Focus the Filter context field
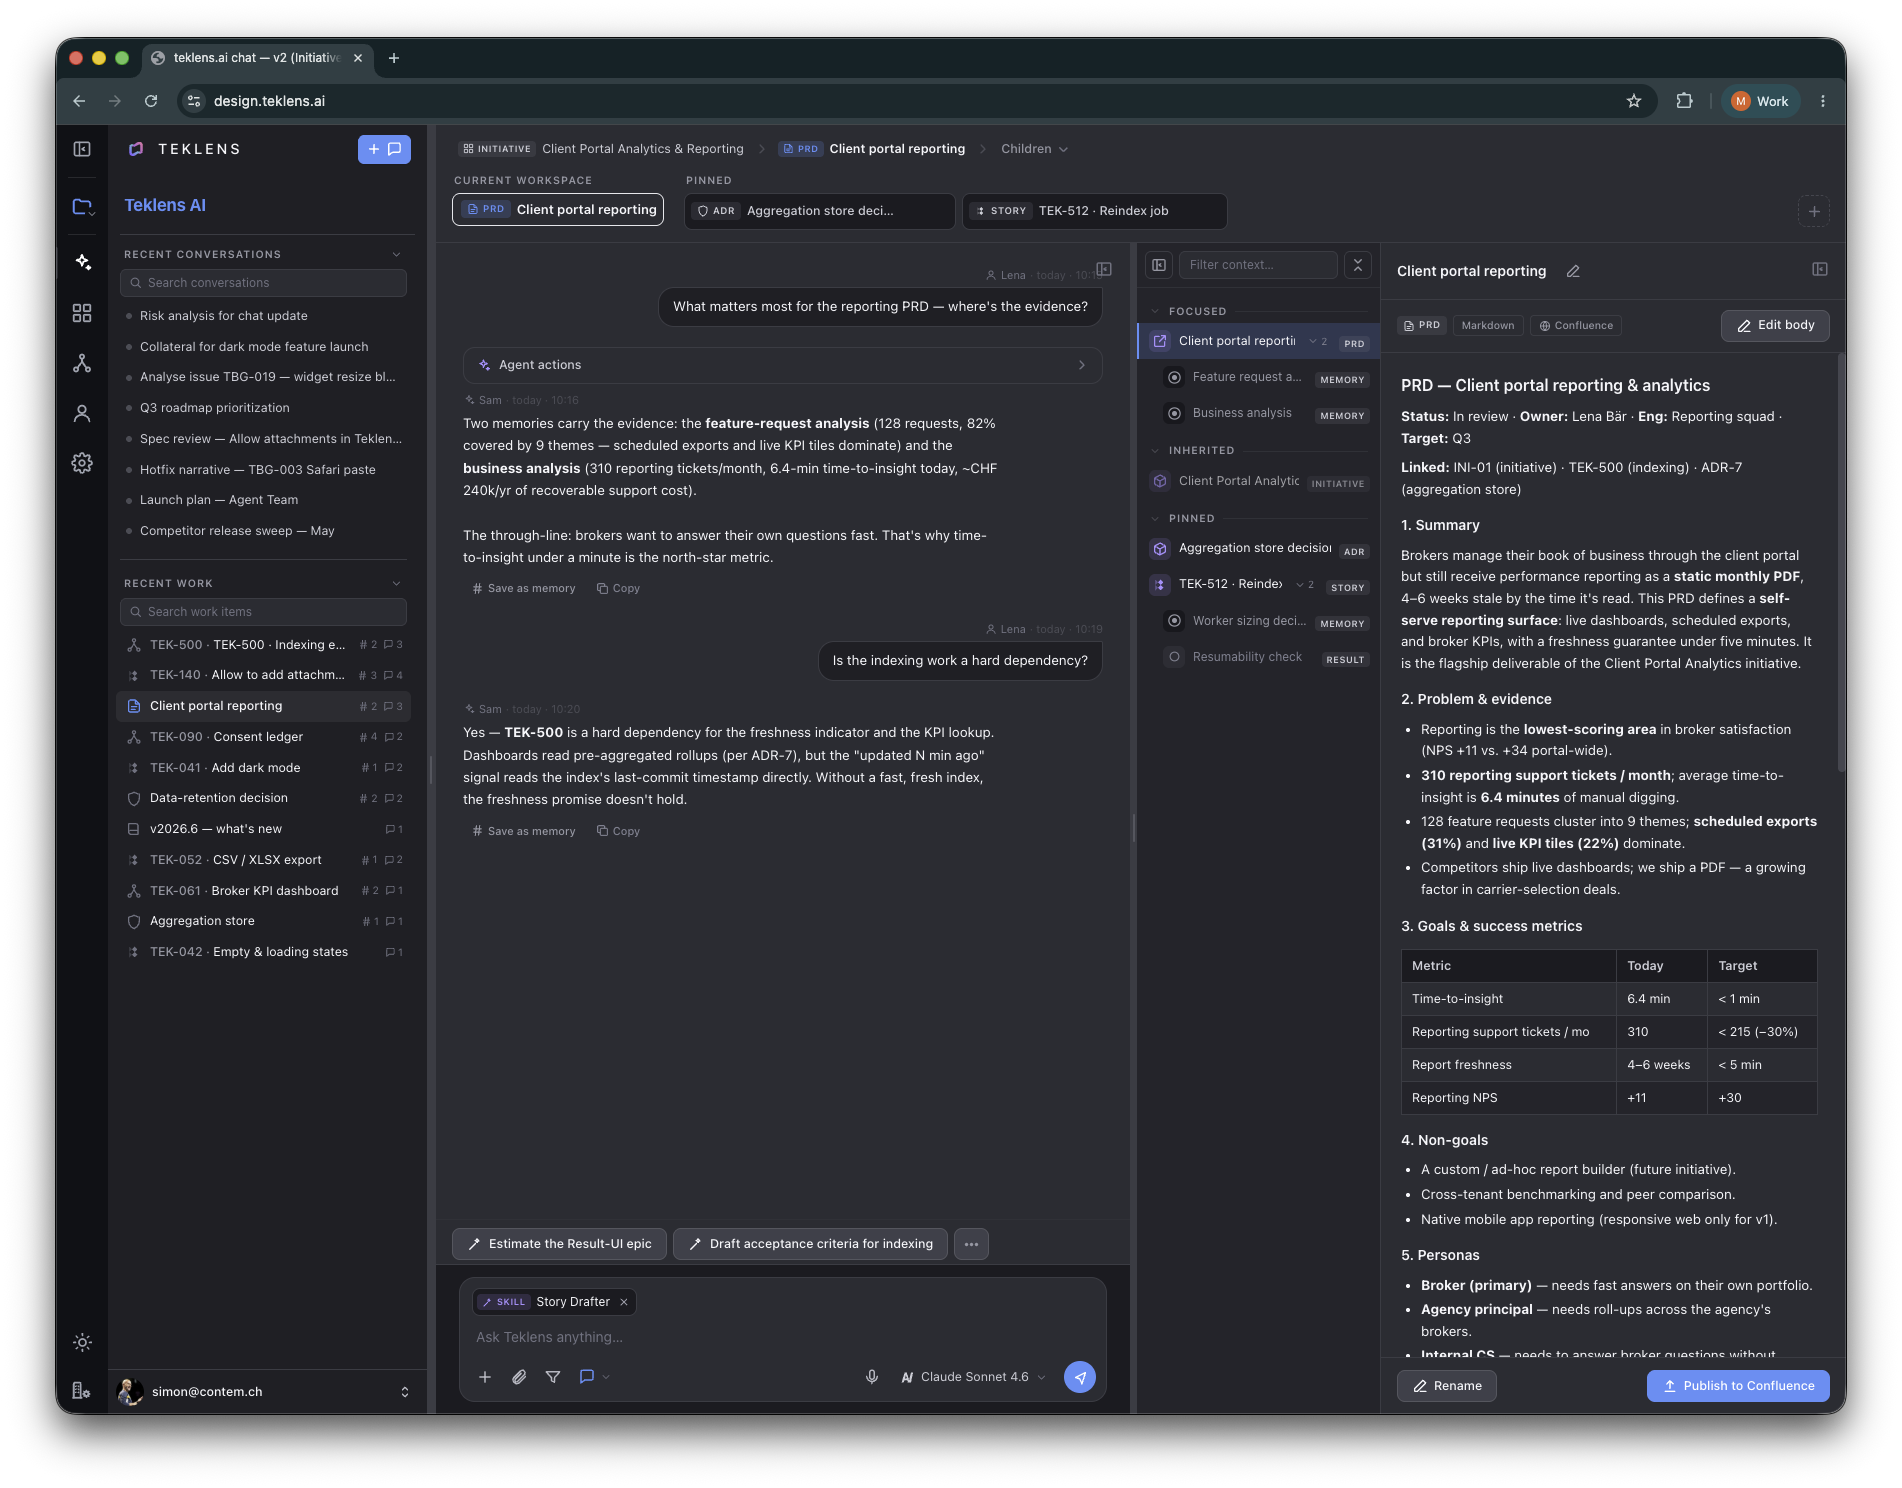The image size is (1902, 1488). click(1258, 265)
